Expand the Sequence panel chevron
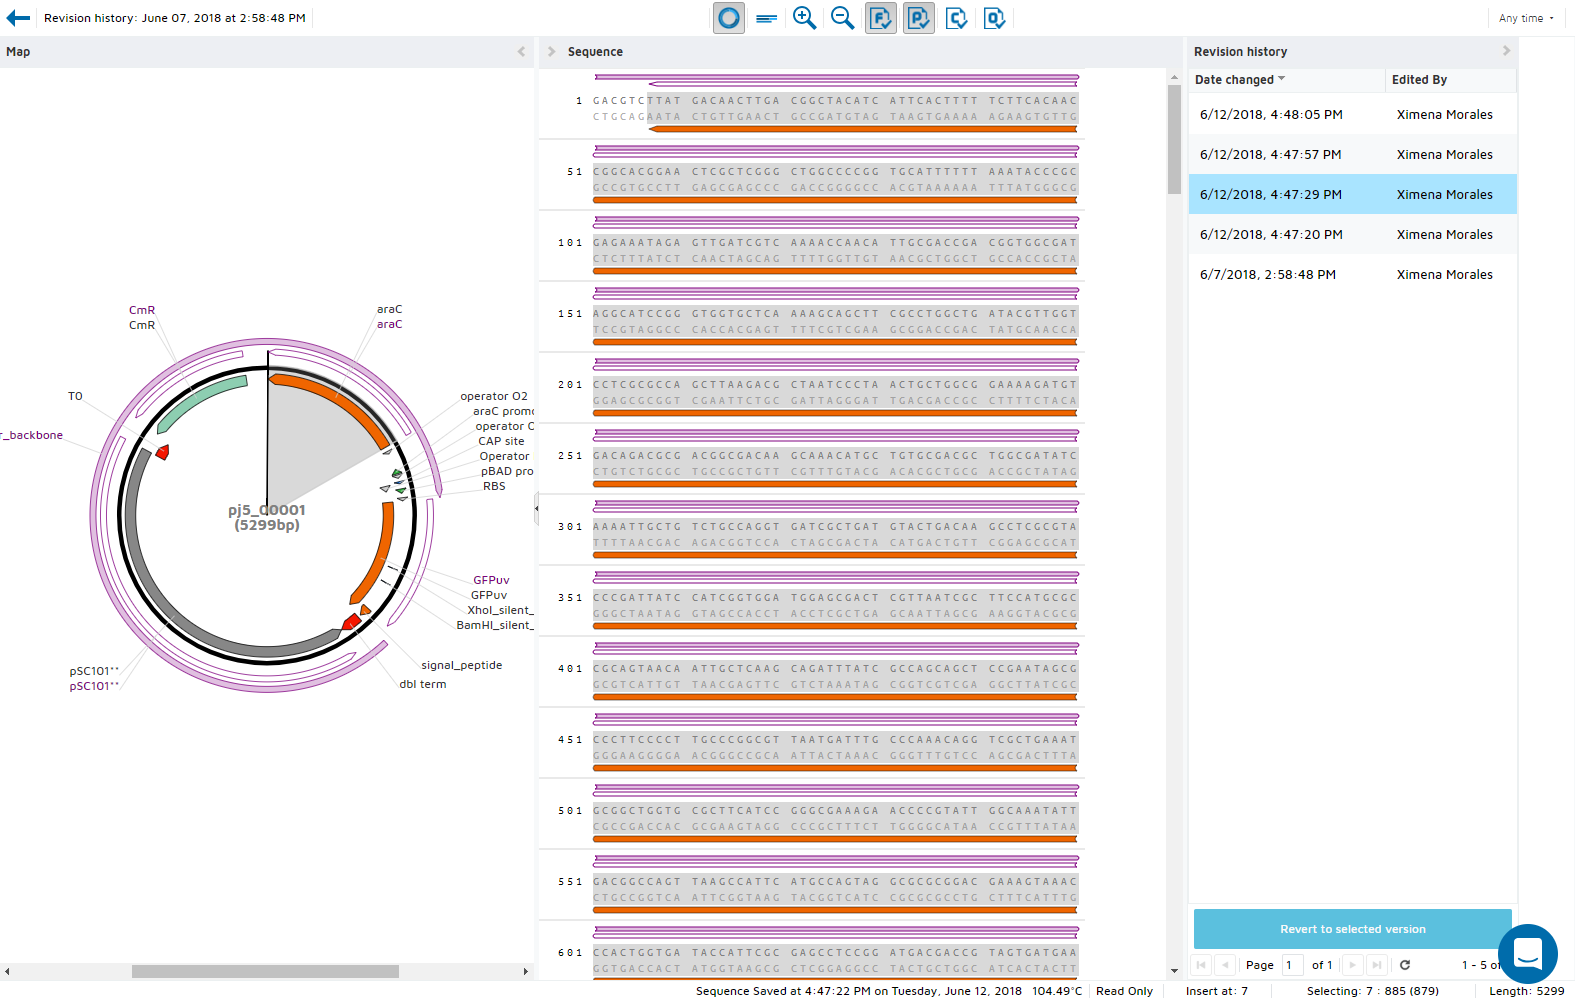This screenshot has height=1002, width=1575. [x=551, y=51]
